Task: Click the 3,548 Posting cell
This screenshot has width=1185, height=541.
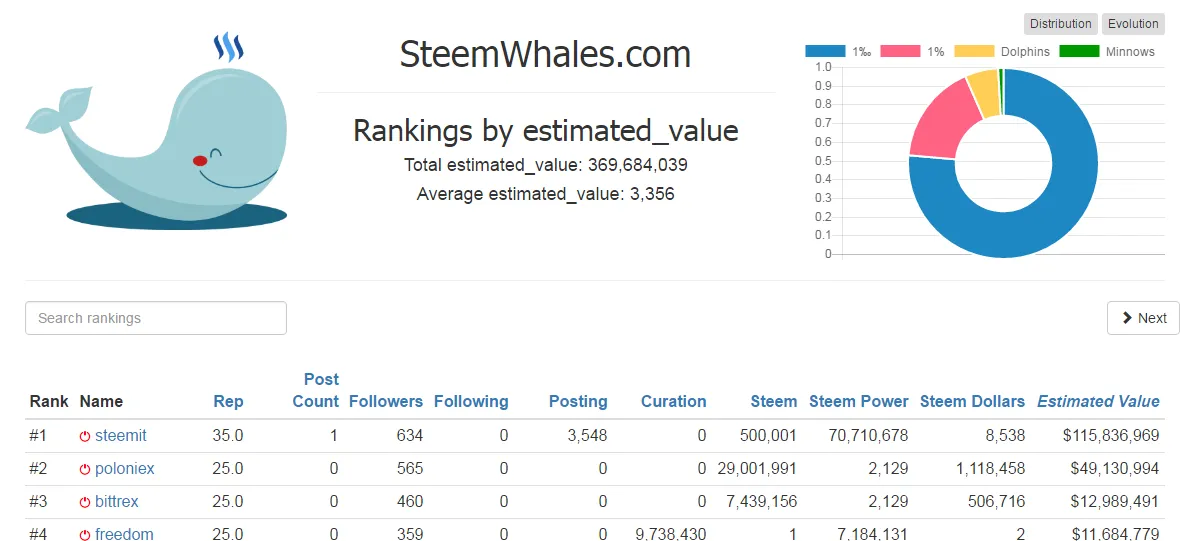Action: [590, 436]
